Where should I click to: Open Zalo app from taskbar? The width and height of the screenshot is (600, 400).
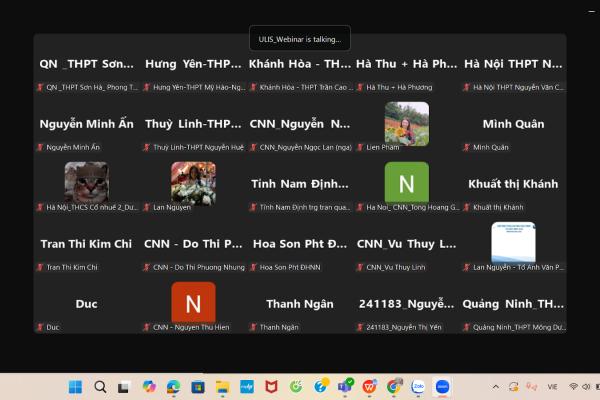(x=418, y=387)
